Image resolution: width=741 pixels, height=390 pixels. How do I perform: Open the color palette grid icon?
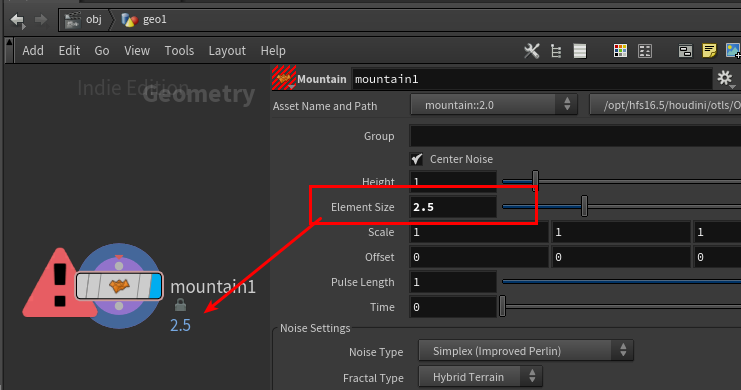(620, 51)
